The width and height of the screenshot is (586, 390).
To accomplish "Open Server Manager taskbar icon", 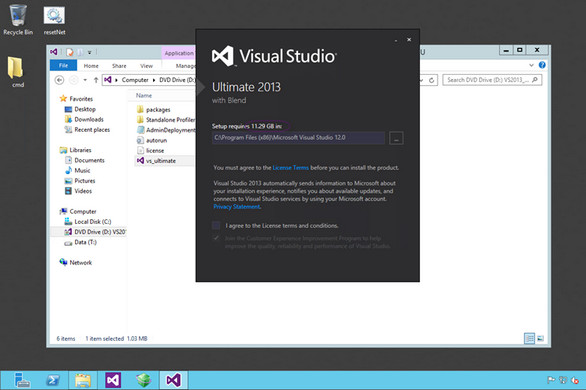I will tap(22, 380).
